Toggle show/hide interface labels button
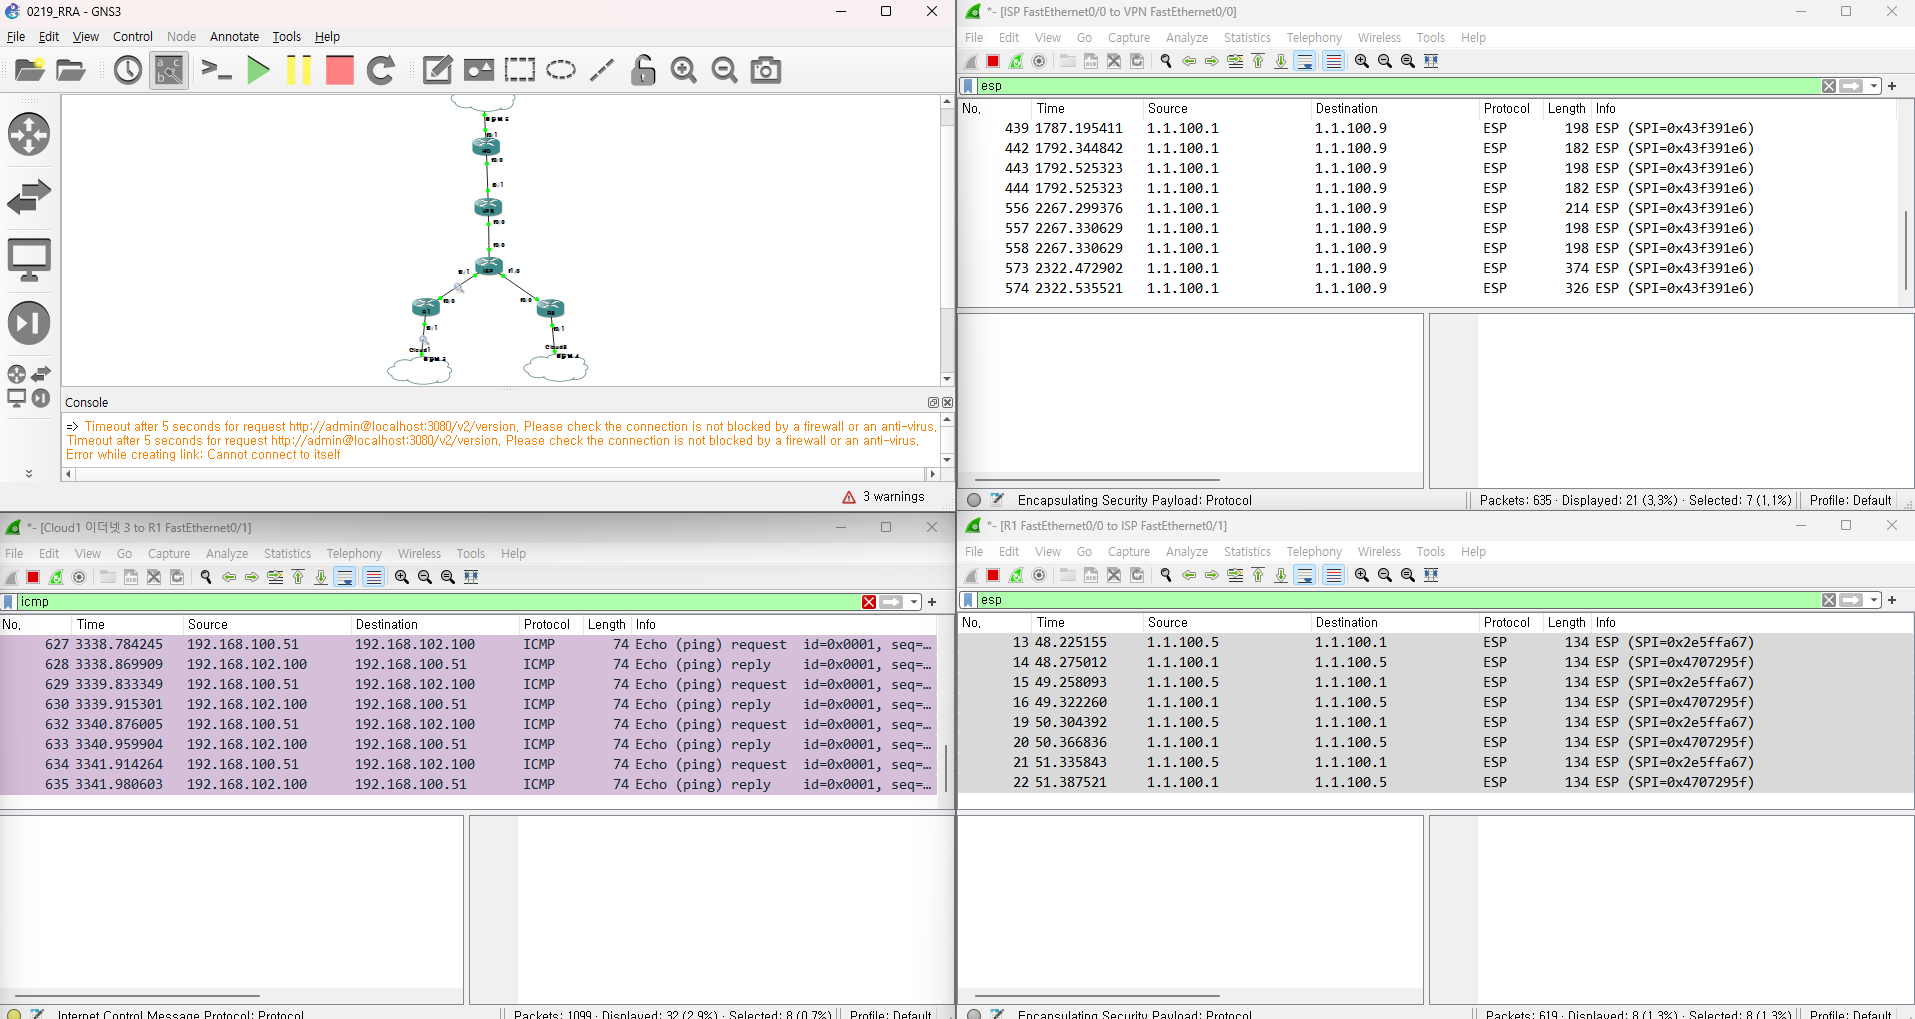The image size is (1915, 1019). 169,70
